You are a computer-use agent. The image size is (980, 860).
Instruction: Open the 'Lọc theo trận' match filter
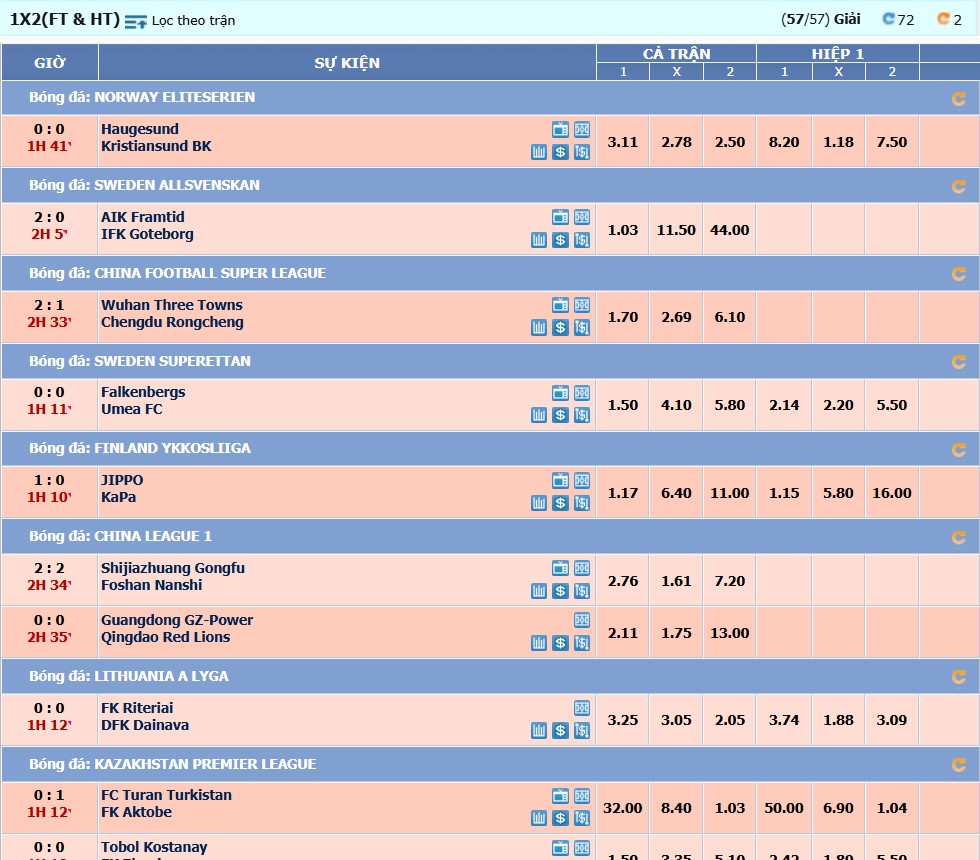click(x=180, y=20)
